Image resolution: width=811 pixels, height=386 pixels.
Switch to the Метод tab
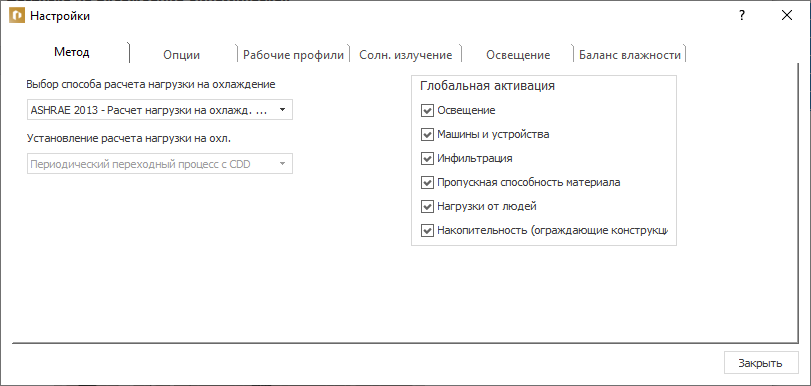(72, 52)
